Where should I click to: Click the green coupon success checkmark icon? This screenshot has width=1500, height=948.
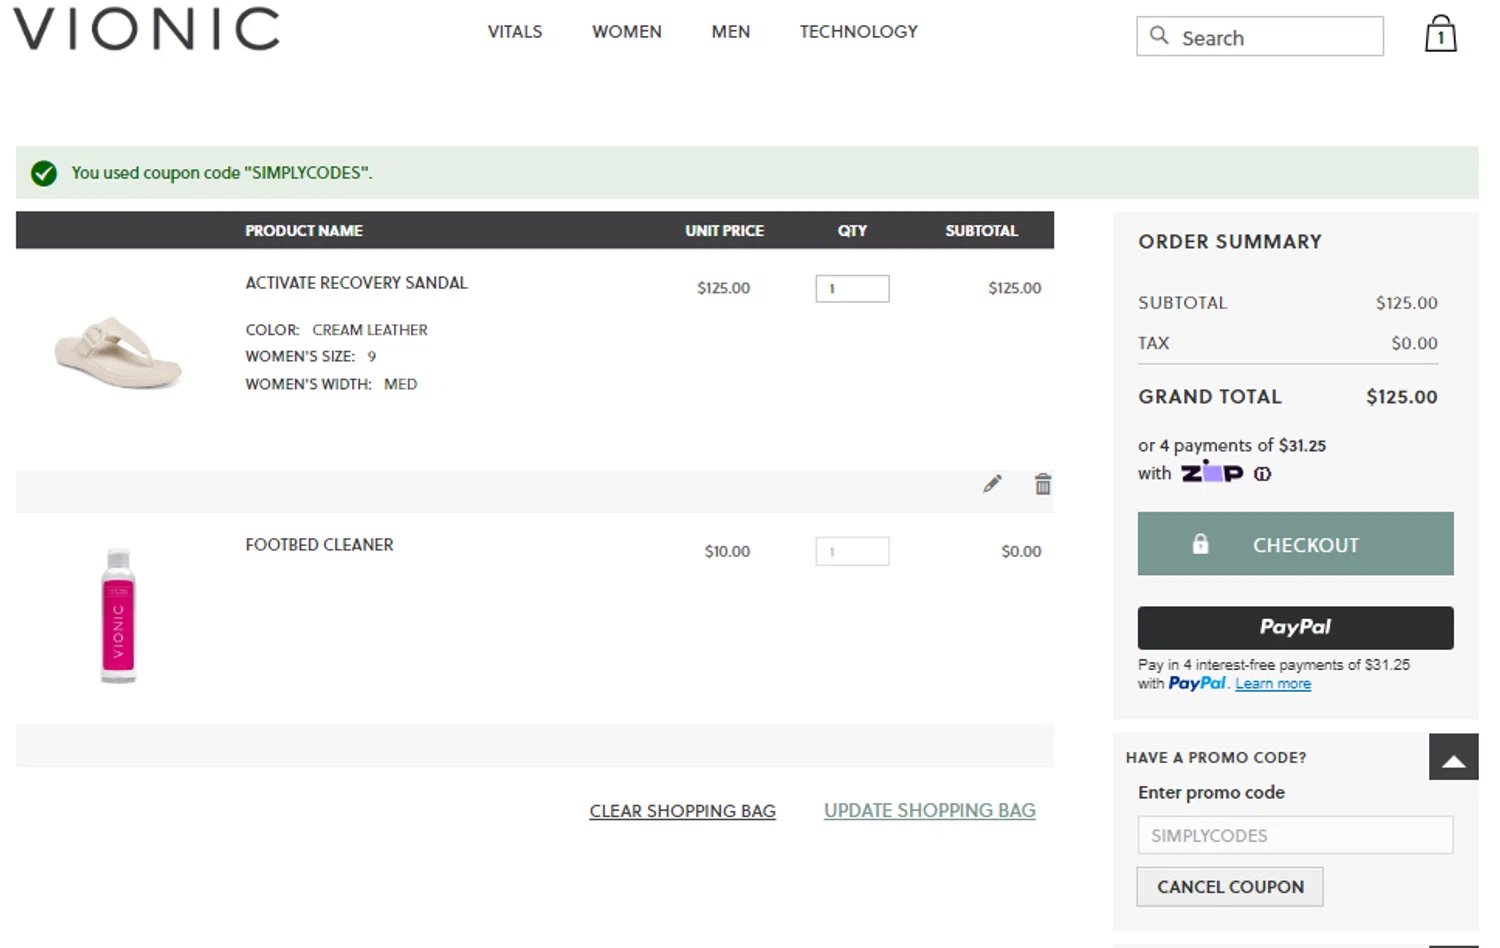(44, 173)
